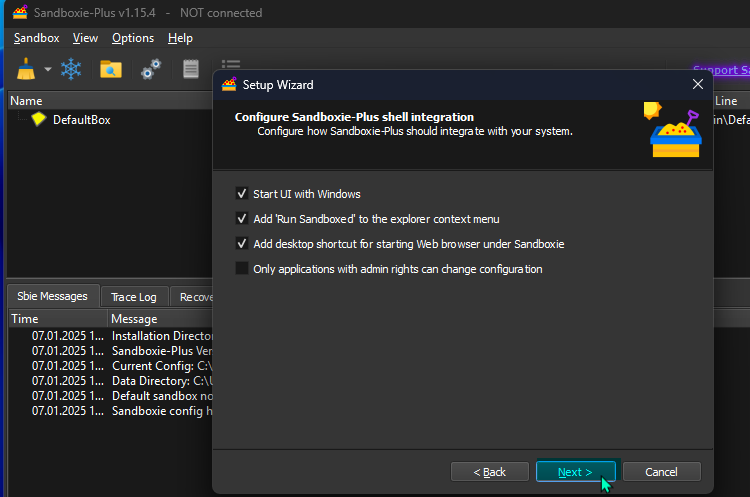Select the 'Installation Directory' message row
The image size is (750, 497).
coord(110,336)
